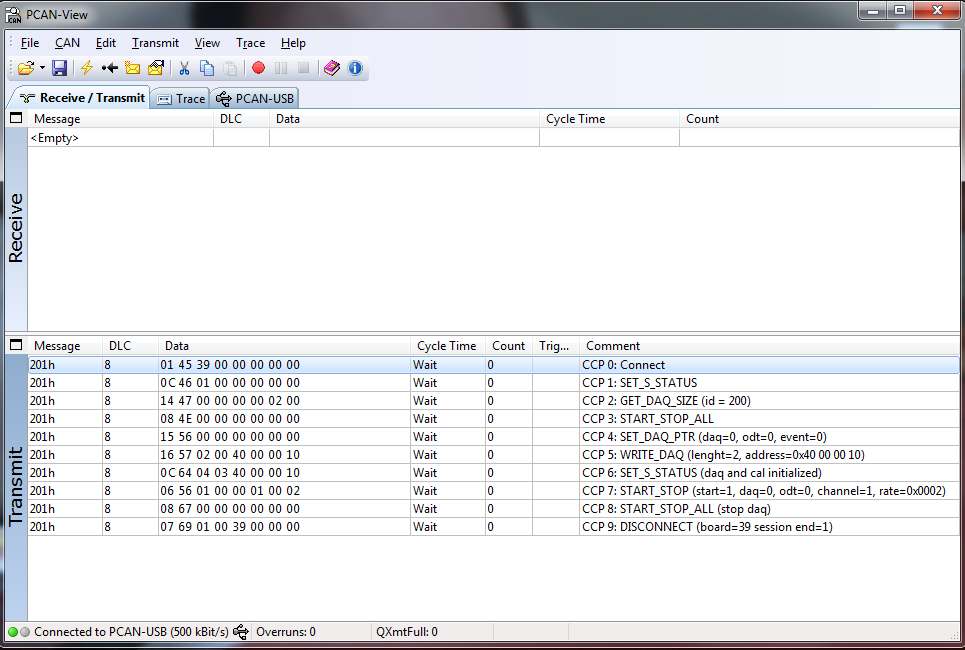Open the Help book icon
The height and width of the screenshot is (650, 965).
coord(332,68)
